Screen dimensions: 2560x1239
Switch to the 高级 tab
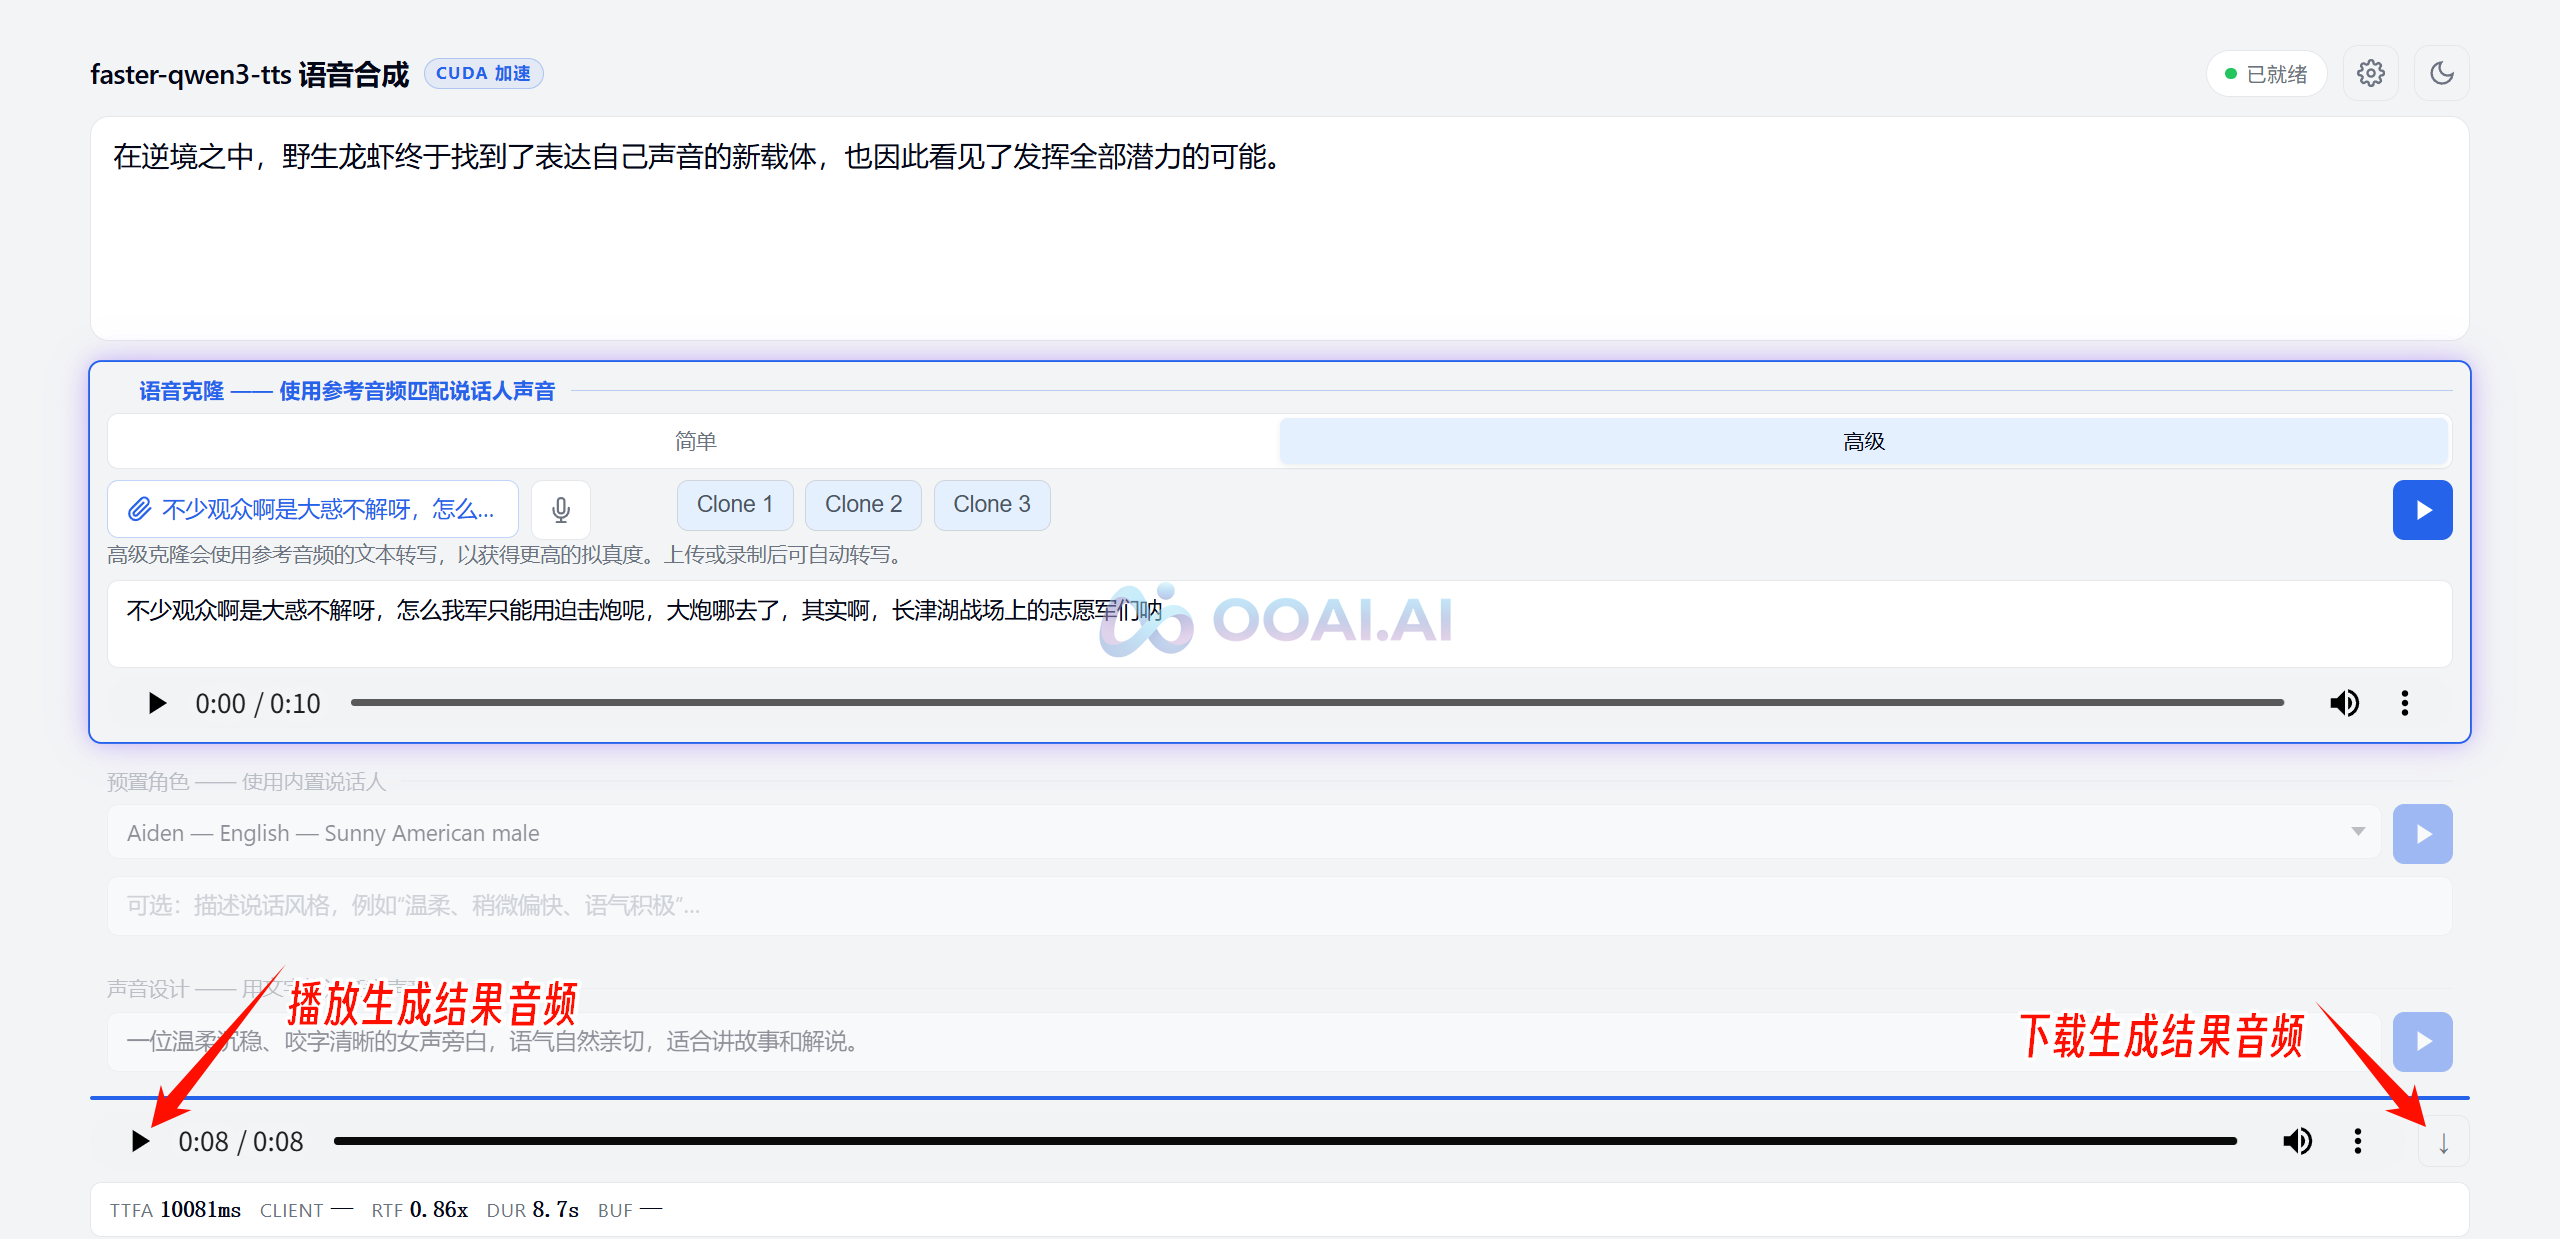(1863, 441)
